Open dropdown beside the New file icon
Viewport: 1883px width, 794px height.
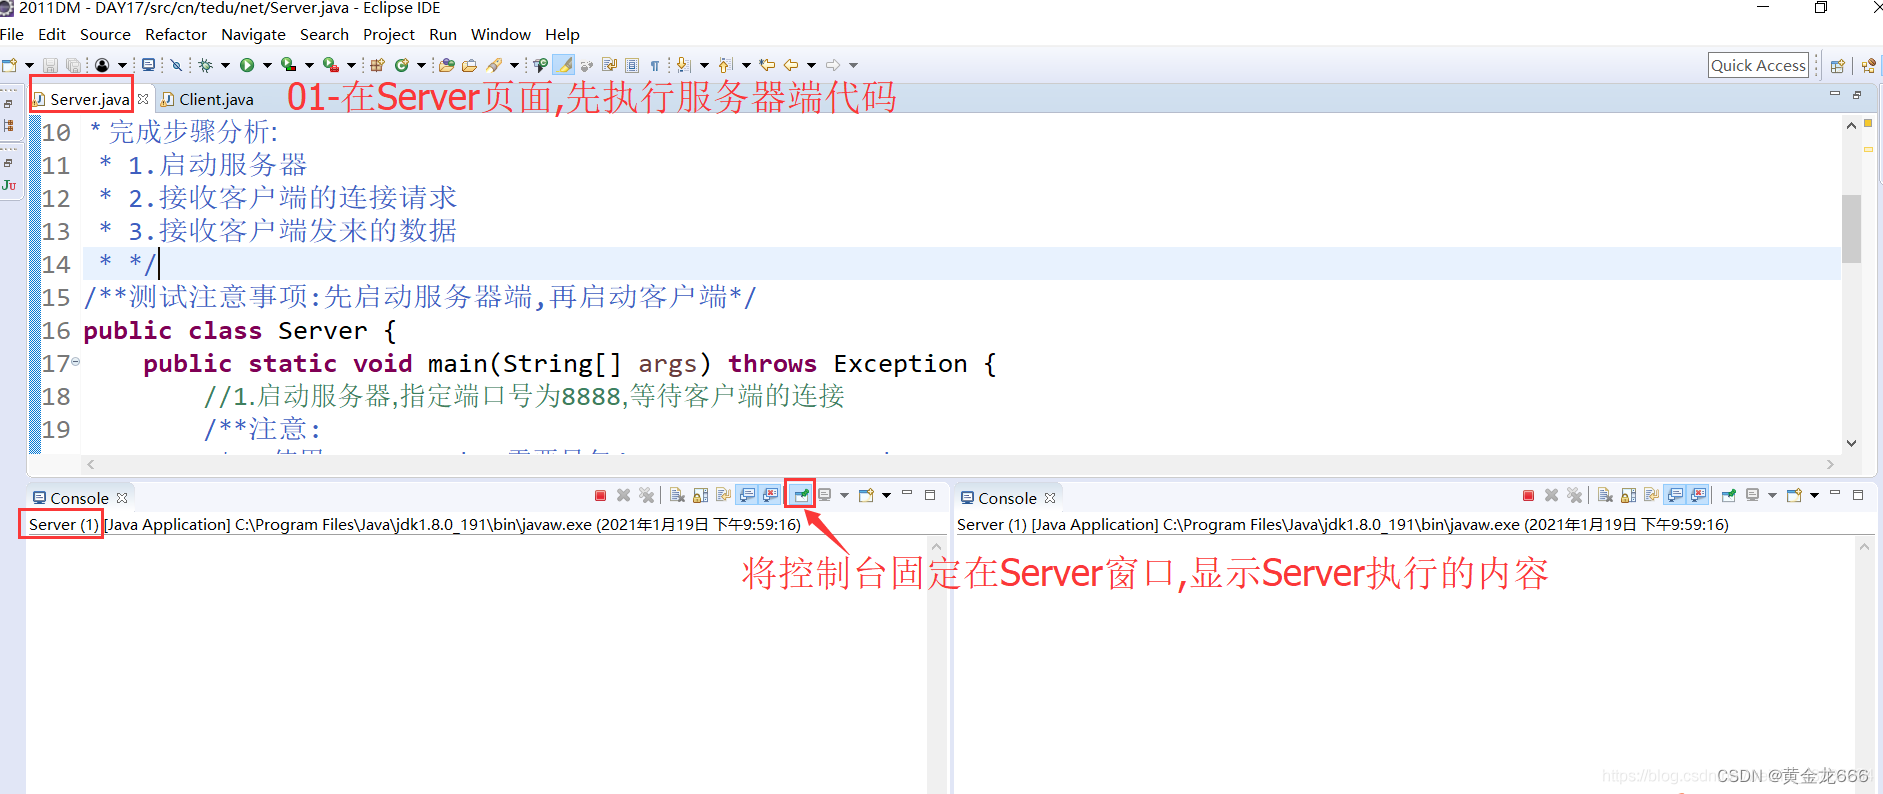coord(29,65)
